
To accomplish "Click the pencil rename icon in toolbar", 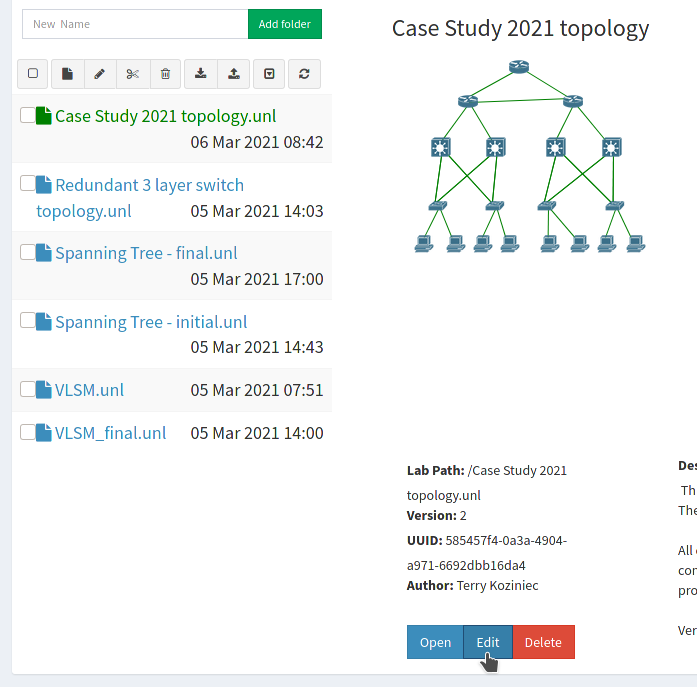I will coord(100,73).
